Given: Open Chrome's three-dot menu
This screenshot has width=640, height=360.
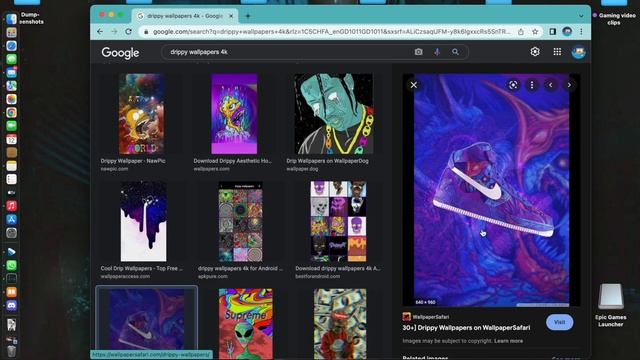Looking at the screenshot, I should tap(581, 31).
